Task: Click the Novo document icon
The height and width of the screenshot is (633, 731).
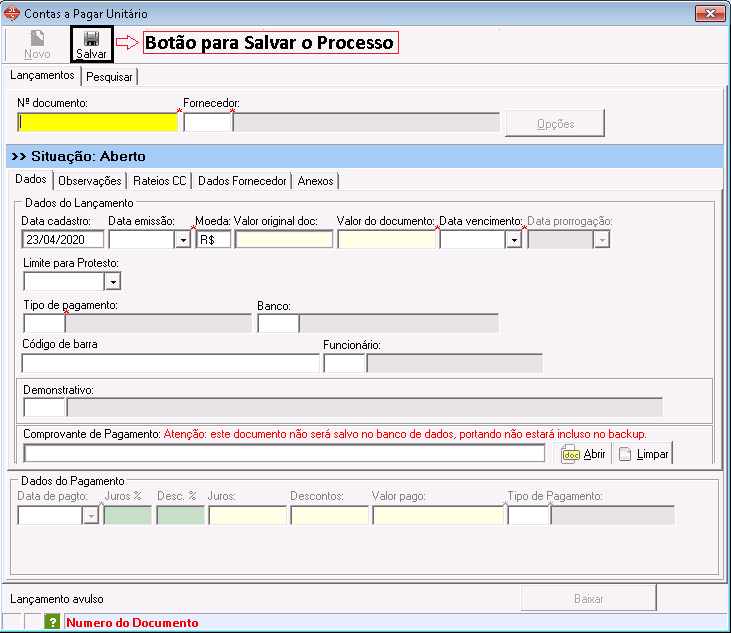Action: pos(37,39)
